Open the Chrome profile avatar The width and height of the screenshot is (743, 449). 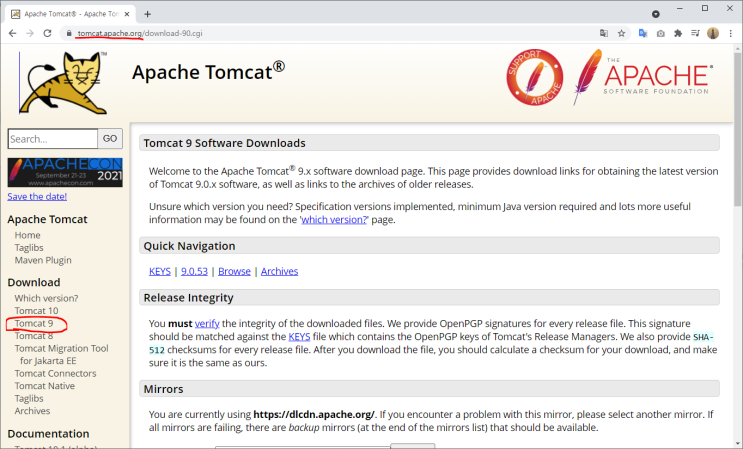pyautogui.click(x=713, y=33)
